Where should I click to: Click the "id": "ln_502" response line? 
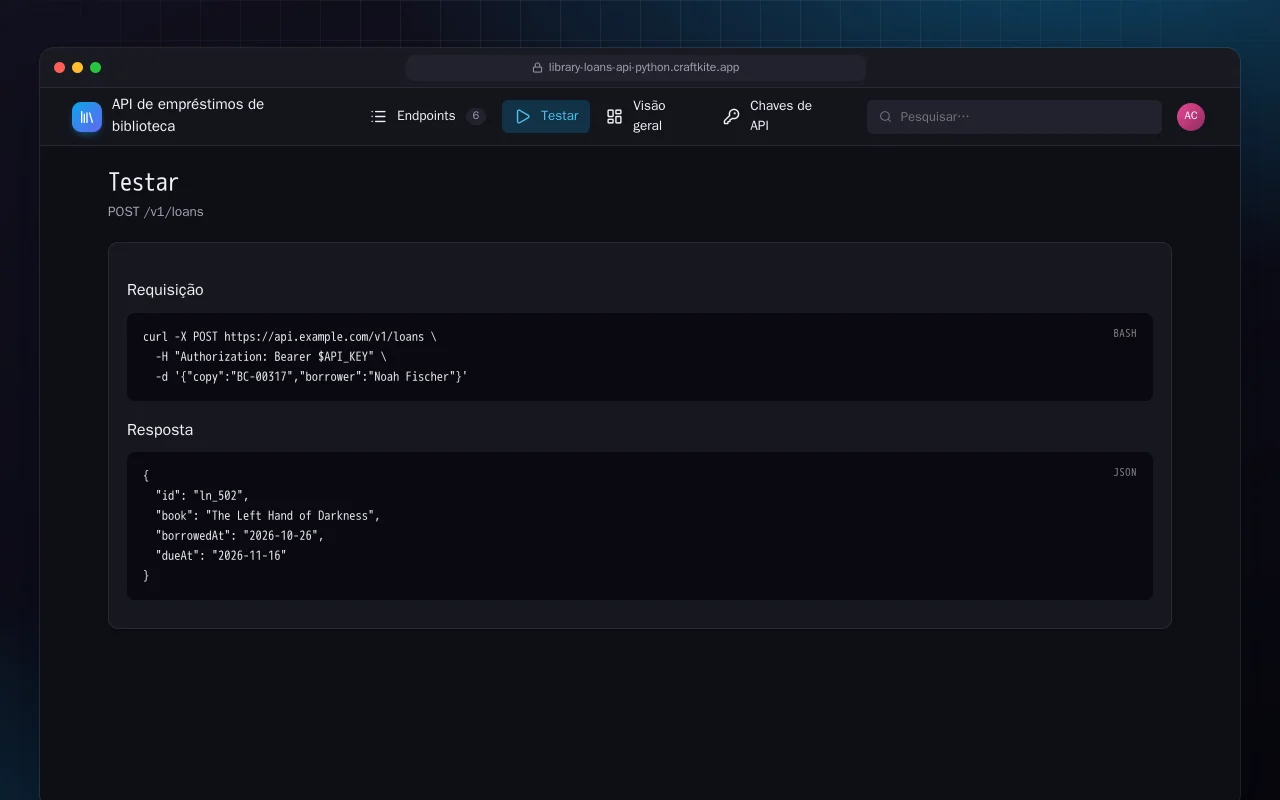[x=202, y=496]
